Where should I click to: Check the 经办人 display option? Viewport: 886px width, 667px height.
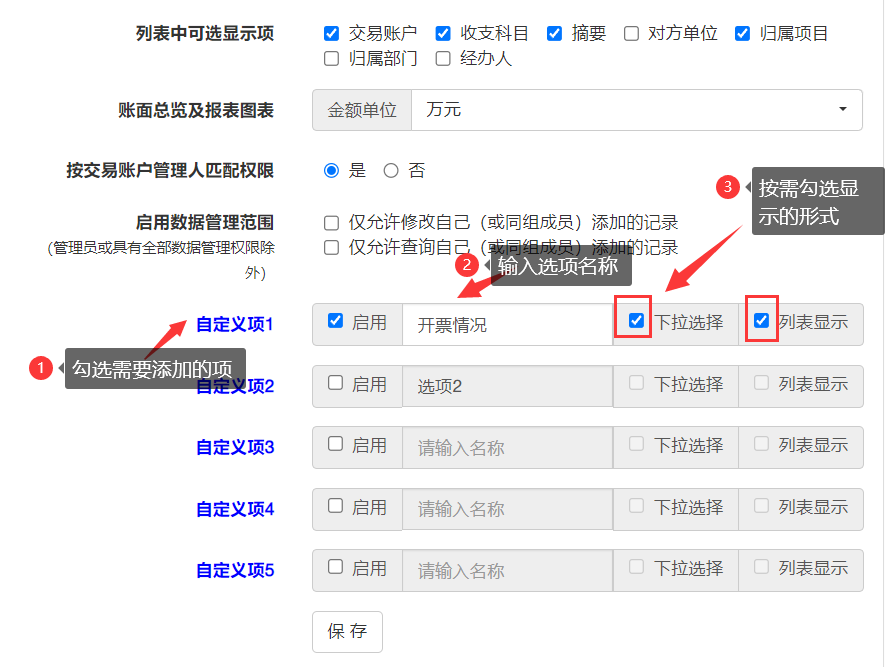(443, 59)
